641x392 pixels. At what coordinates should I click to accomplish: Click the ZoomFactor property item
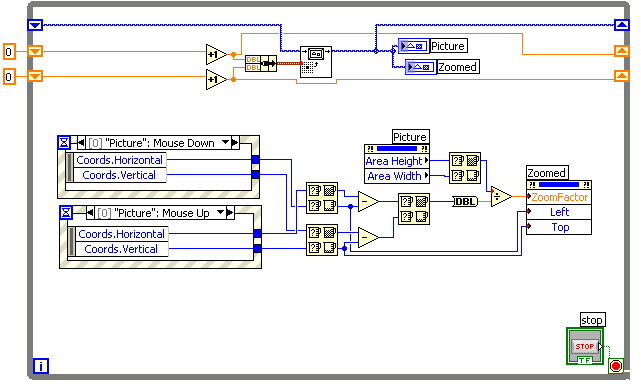(x=559, y=197)
